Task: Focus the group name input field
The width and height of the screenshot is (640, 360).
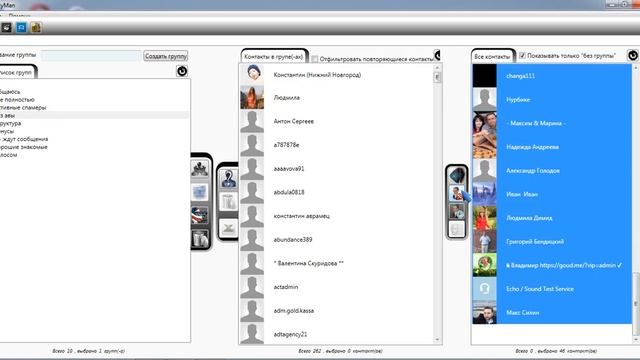Action: click(91, 56)
